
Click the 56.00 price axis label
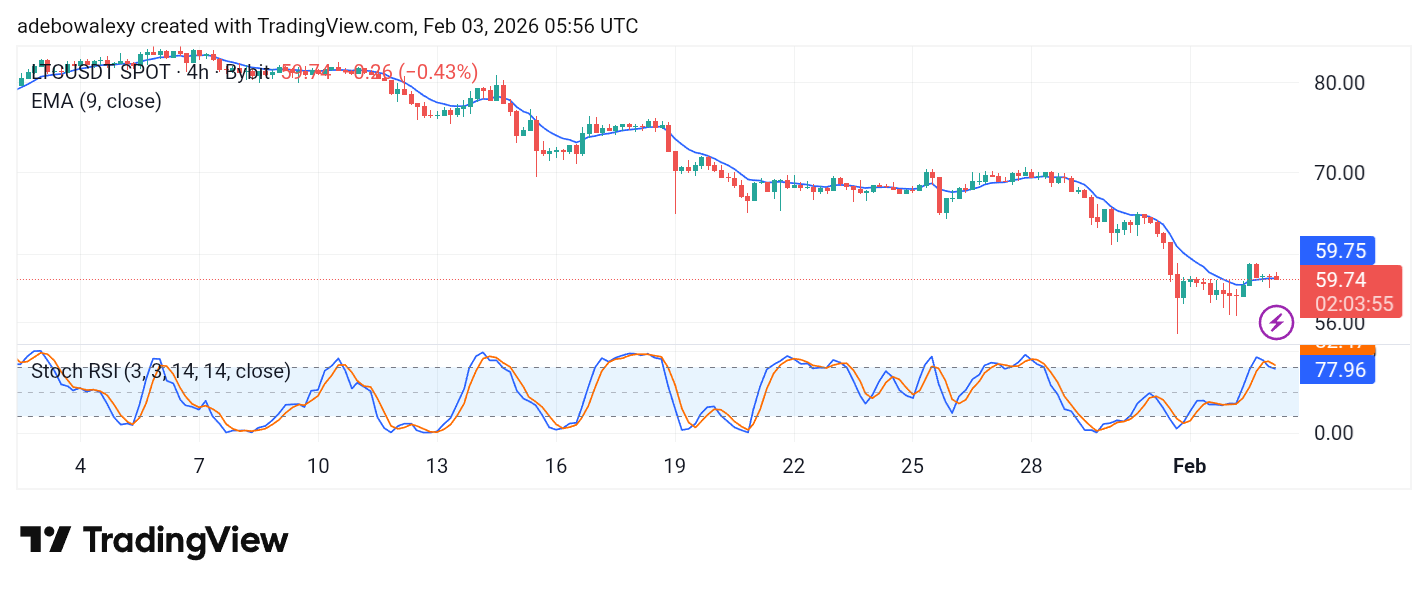coord(1340,323)
